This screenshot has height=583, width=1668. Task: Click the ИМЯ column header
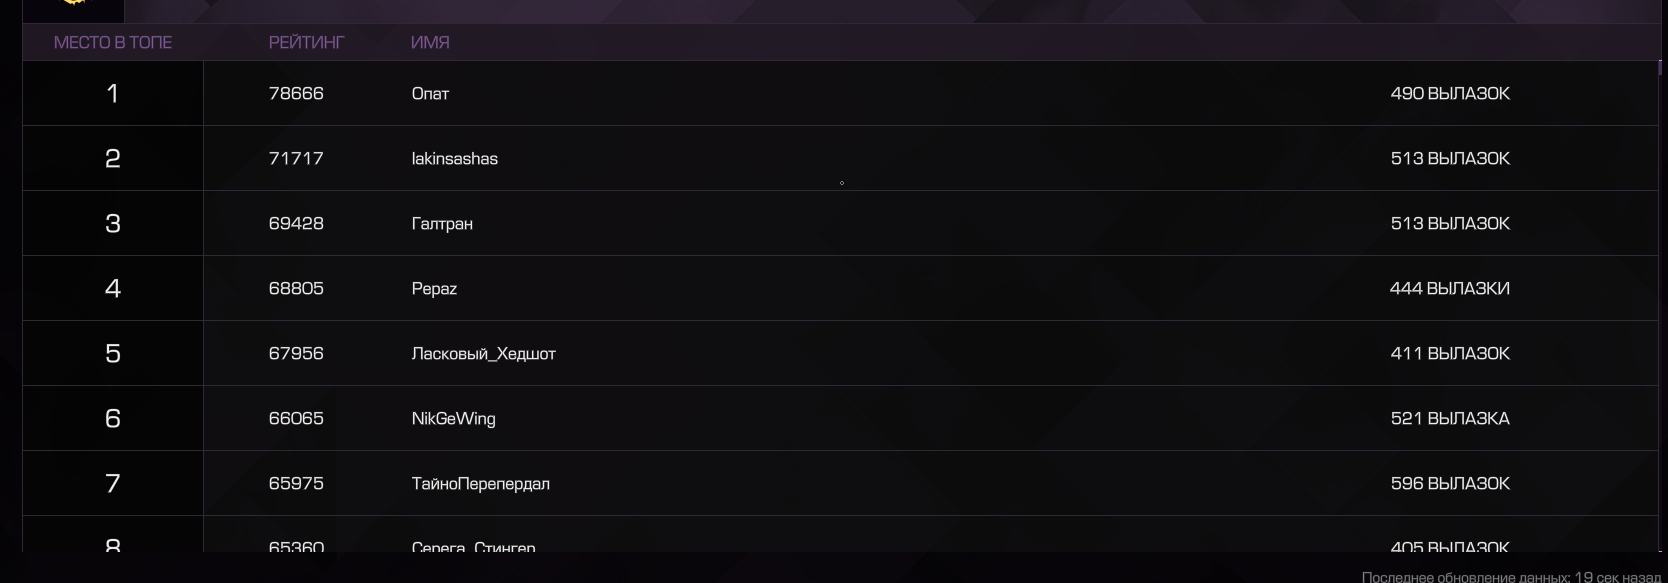click(430, 42)
